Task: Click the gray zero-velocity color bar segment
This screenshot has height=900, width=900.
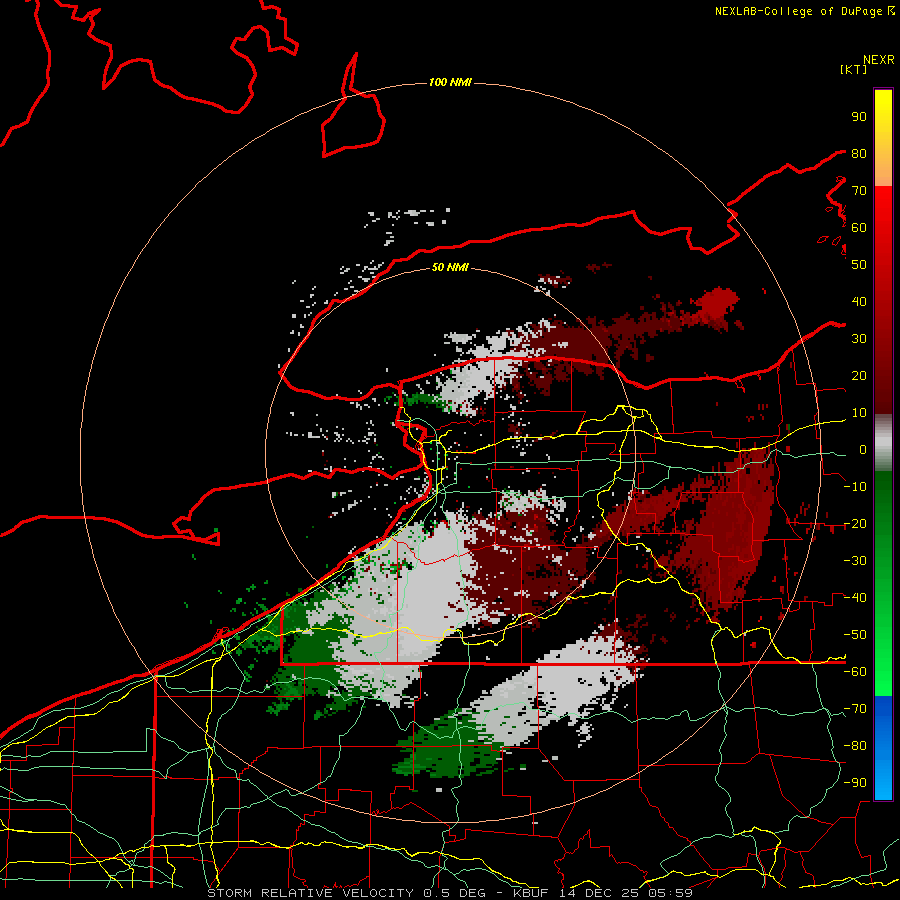Action: (883, 443)
